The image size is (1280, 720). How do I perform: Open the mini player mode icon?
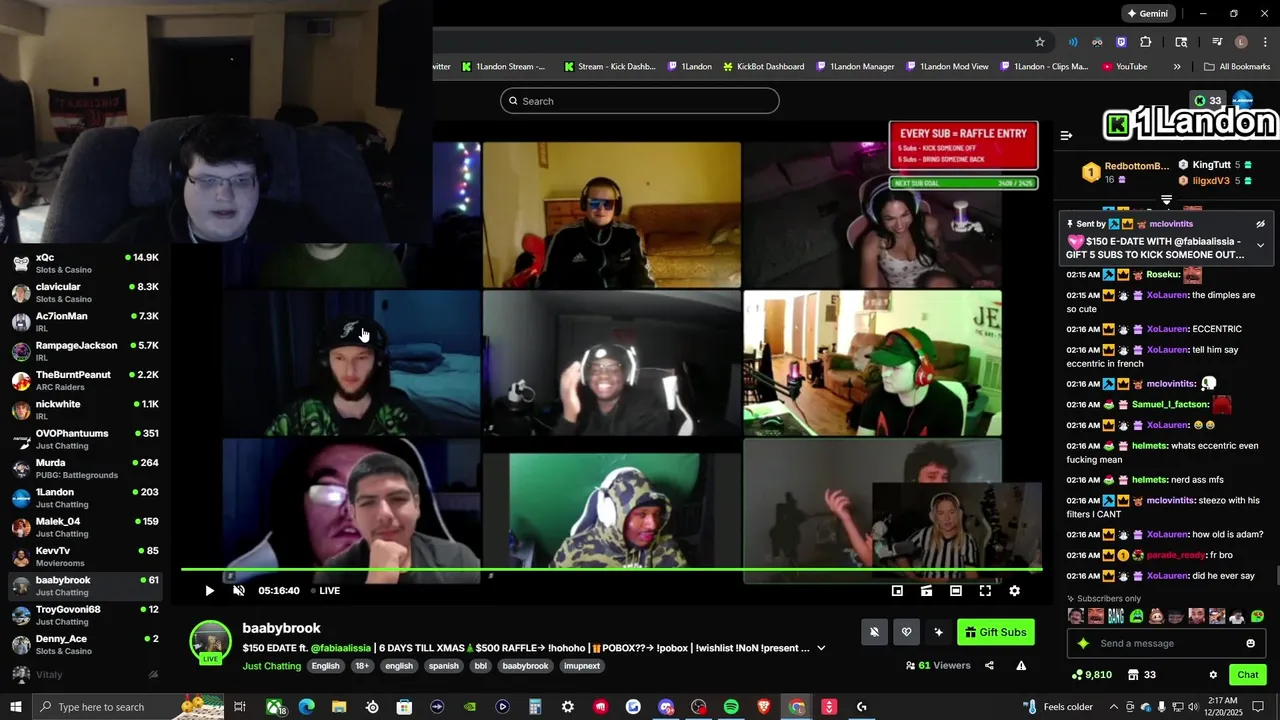pos(897,591)
